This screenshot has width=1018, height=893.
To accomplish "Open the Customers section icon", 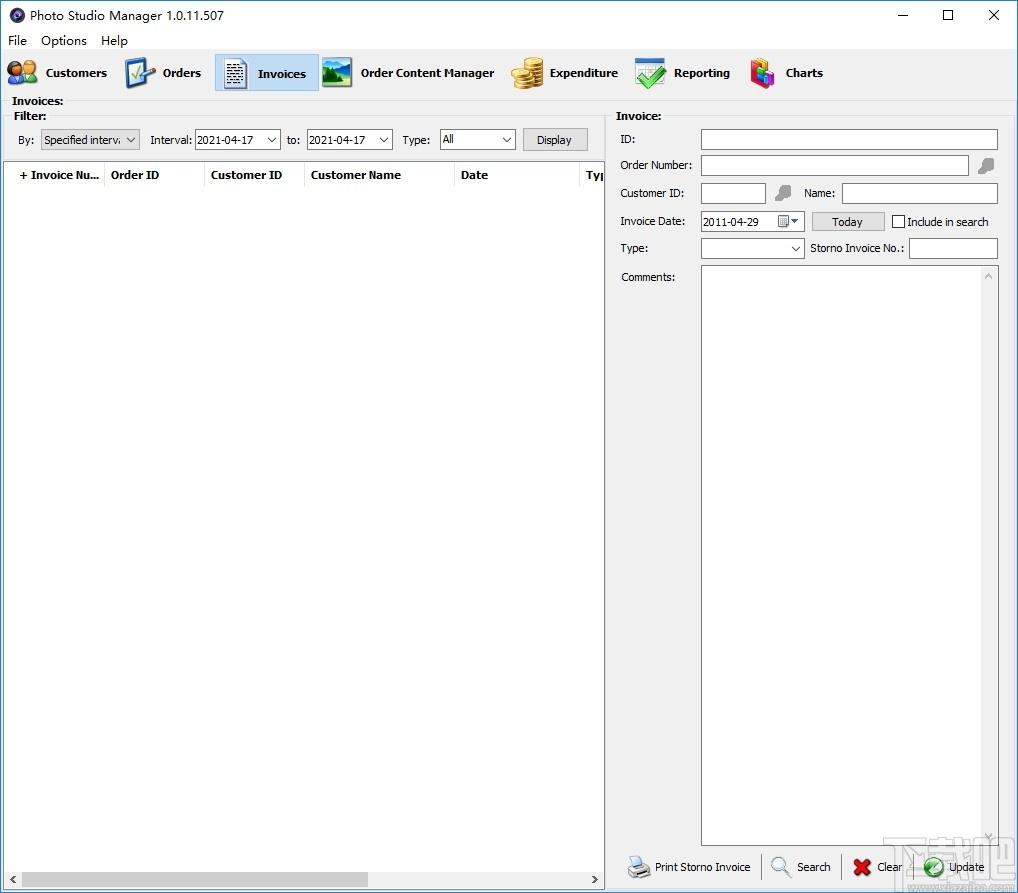I will 22,73.
